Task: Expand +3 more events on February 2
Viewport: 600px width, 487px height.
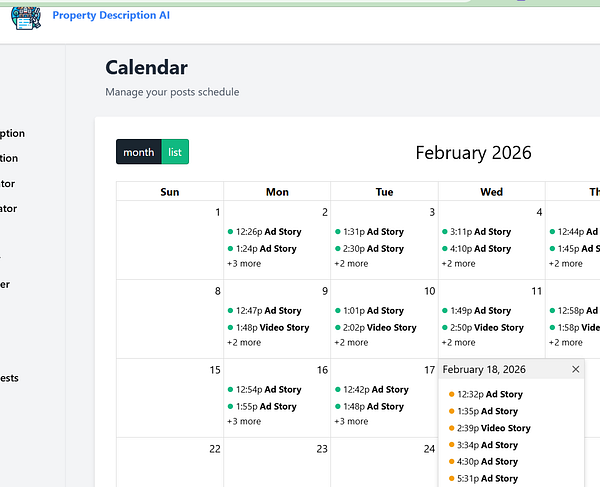Action: [244, 264]
